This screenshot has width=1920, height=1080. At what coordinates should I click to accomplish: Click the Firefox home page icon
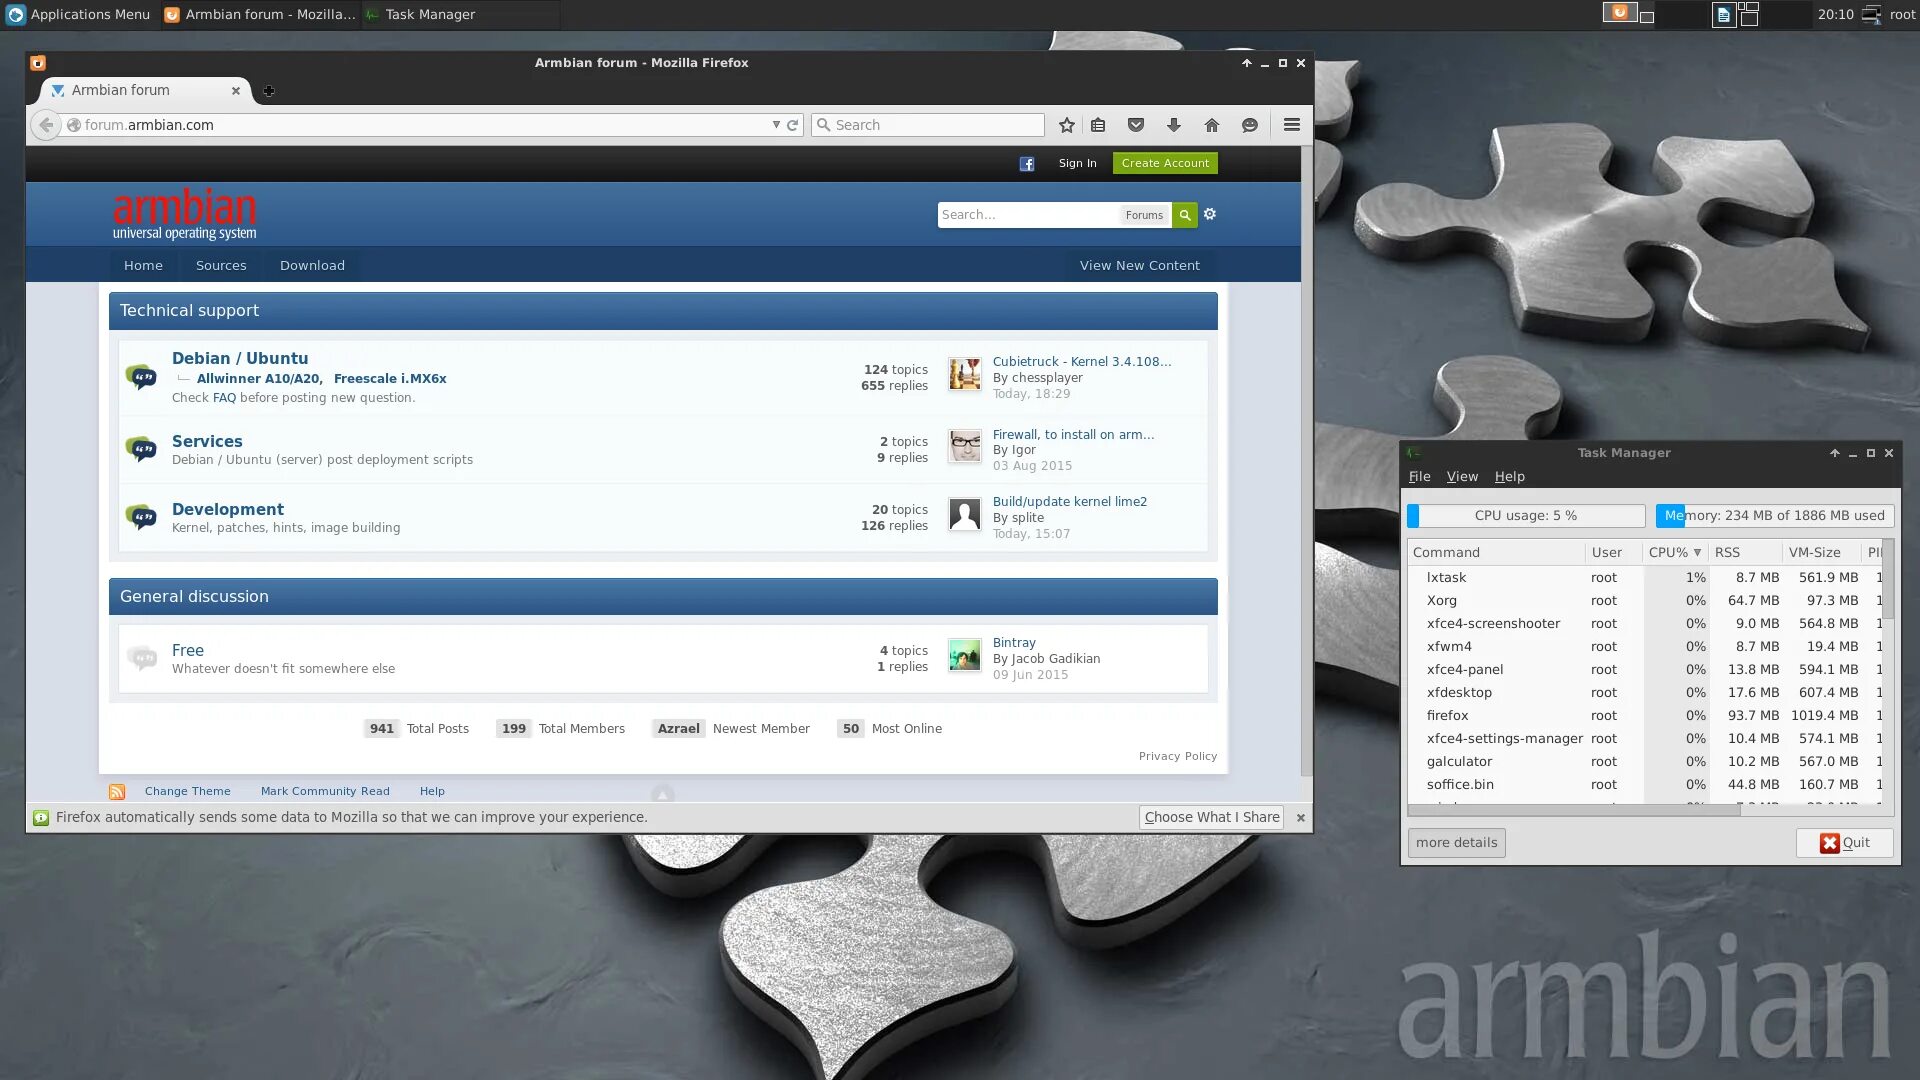pos(1211,124)
